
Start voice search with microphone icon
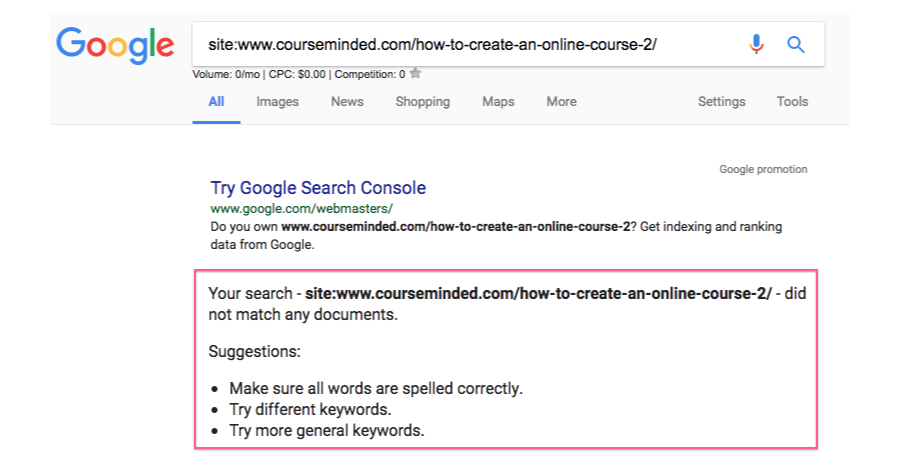click(756, 44)
